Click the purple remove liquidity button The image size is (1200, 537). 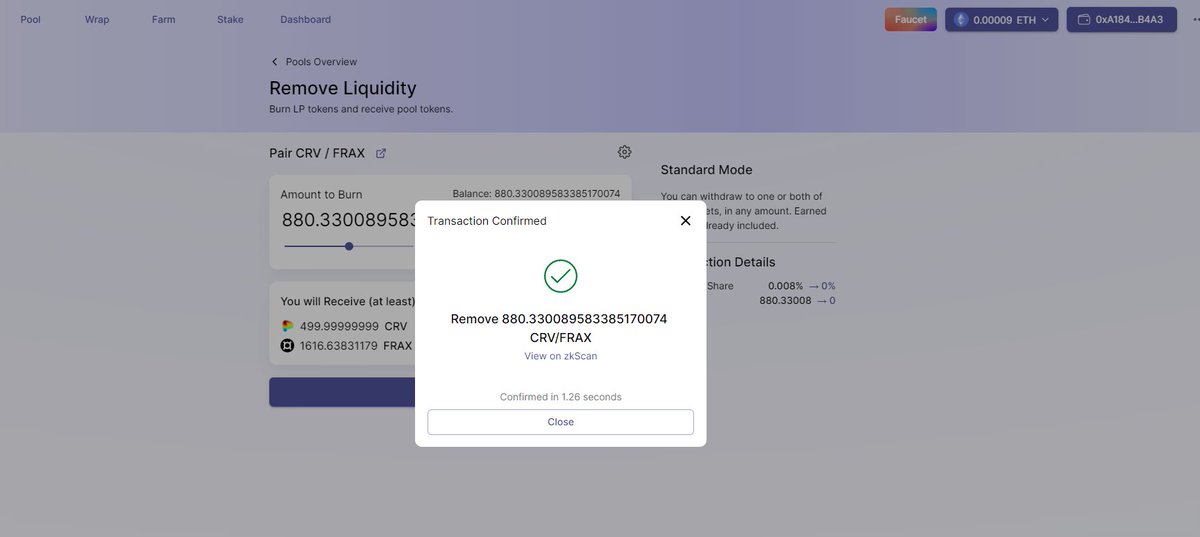point(342,392)
